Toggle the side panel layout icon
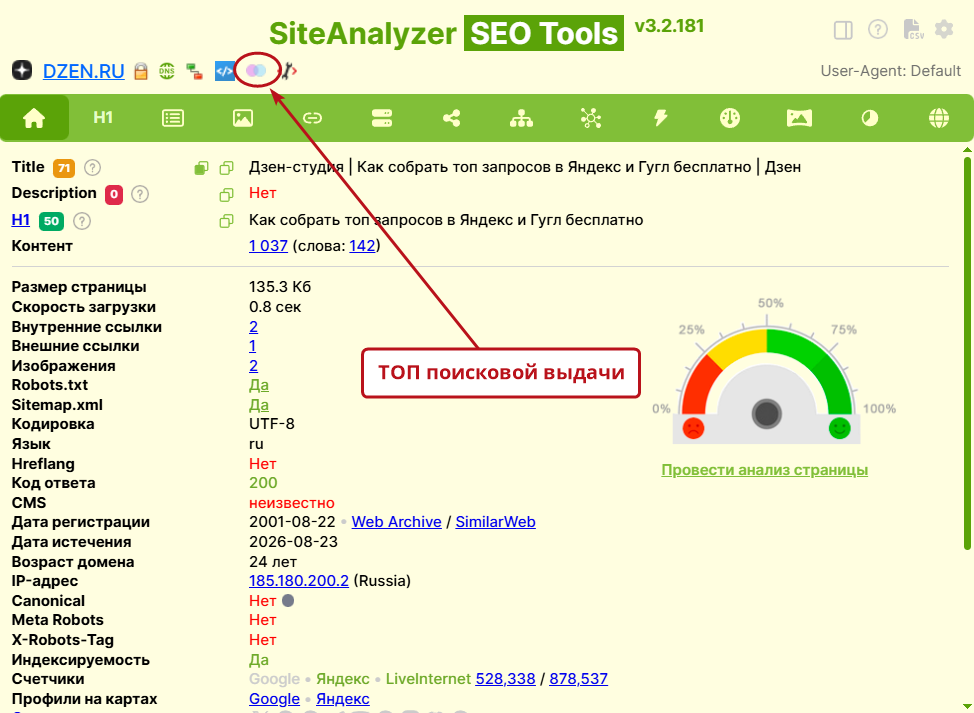974x713 pixels. (843, 29)
